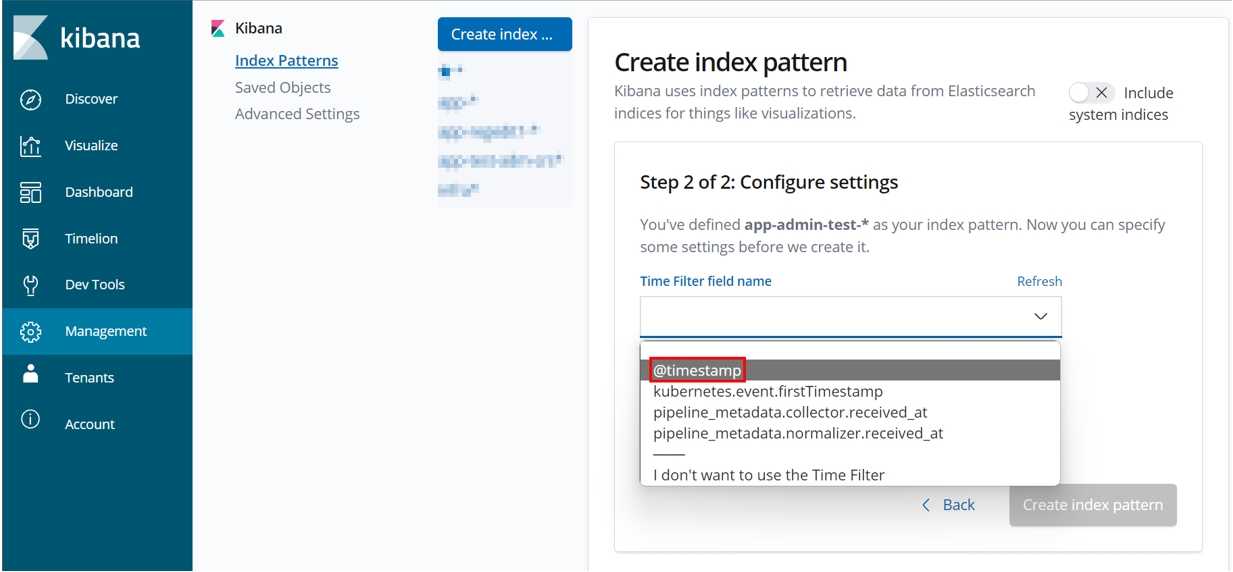Select the Management label
The image size is (1233, 572).
(x=106, y=331)
